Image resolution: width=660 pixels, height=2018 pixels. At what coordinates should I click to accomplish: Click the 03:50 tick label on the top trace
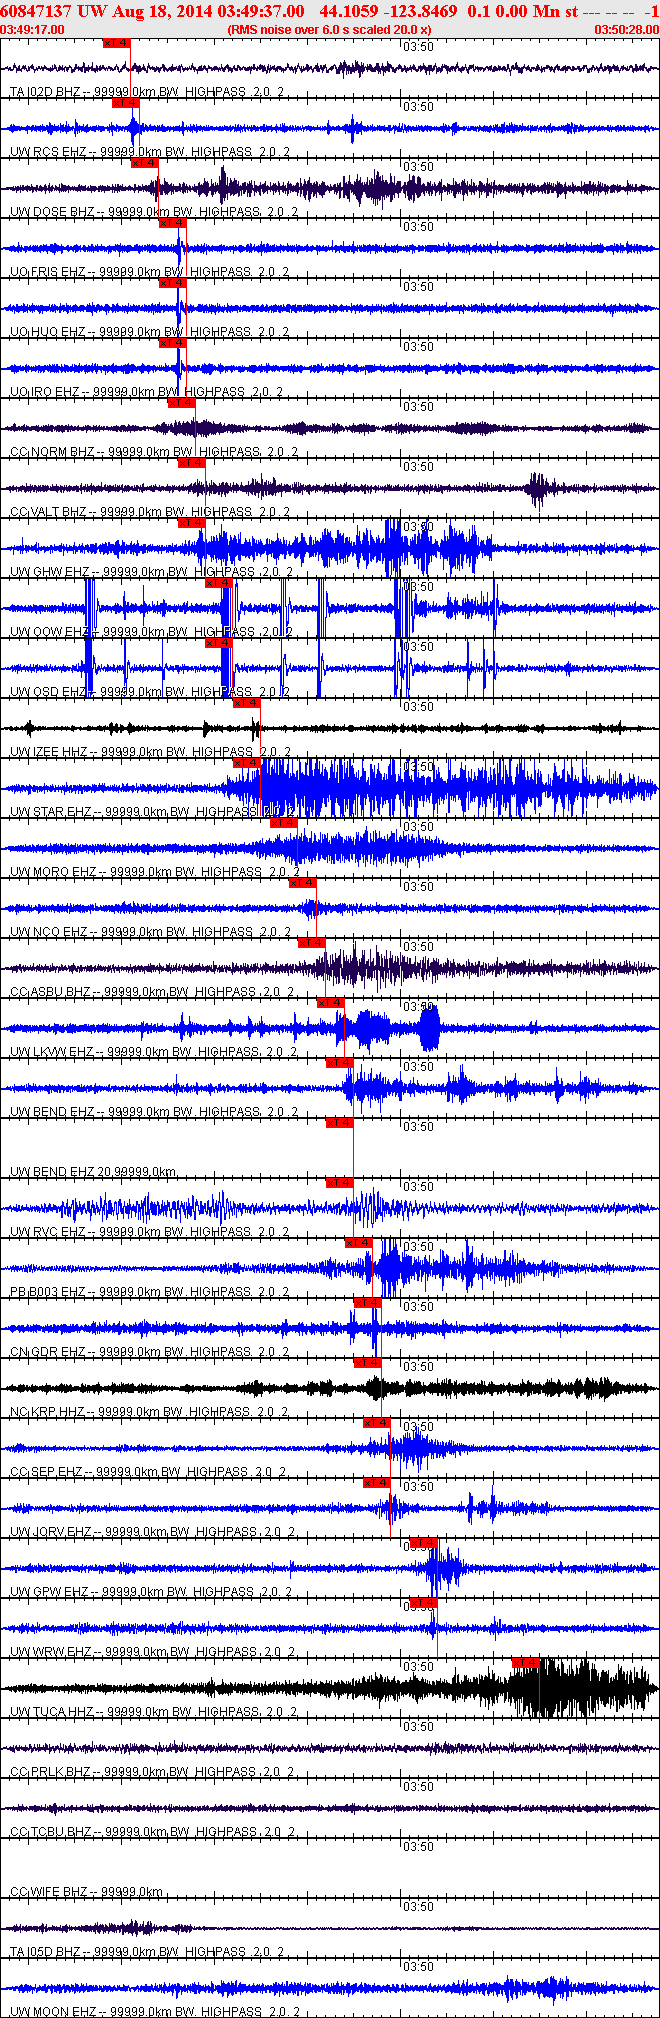tap(418, 47)
